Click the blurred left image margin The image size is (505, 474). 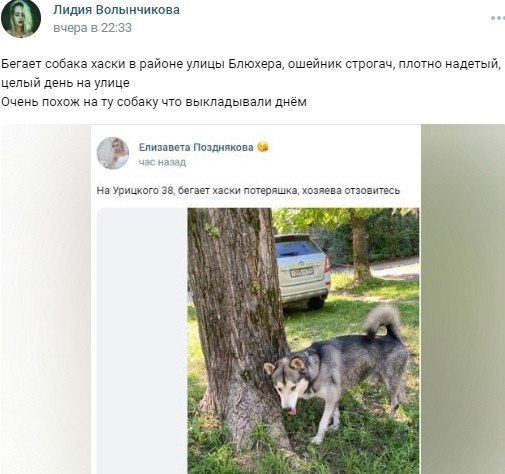pyautogui.click(x=46, y=299)
